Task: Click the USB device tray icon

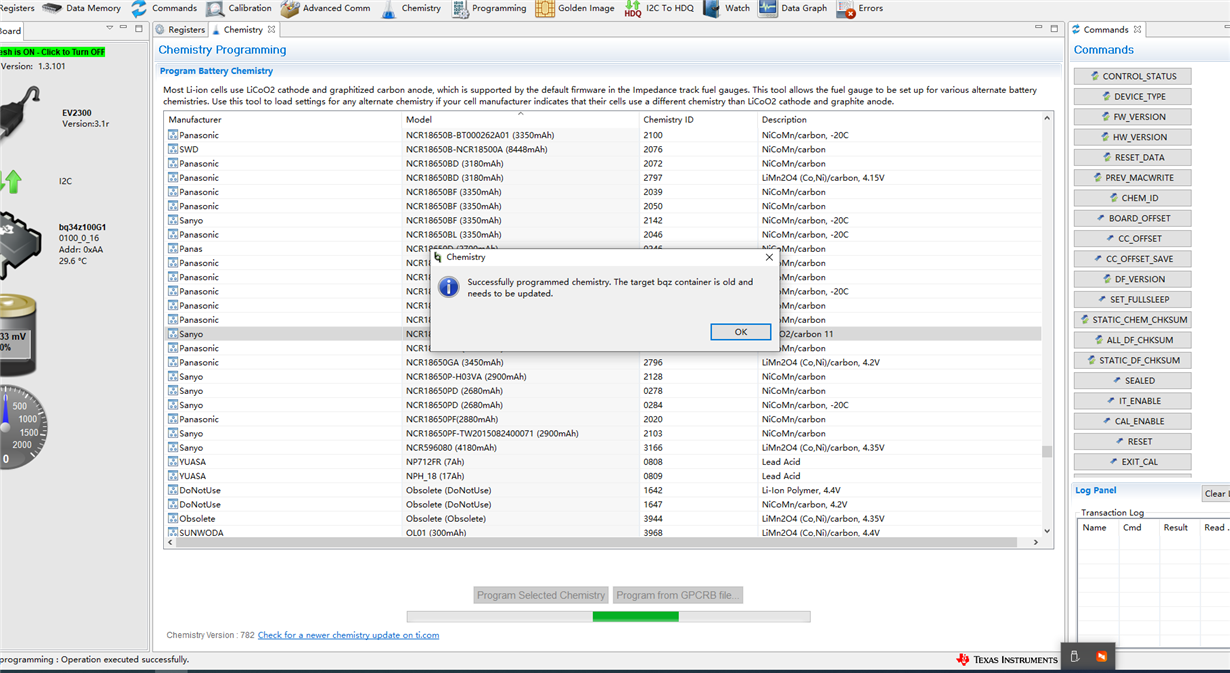Action: point(1075,657)
